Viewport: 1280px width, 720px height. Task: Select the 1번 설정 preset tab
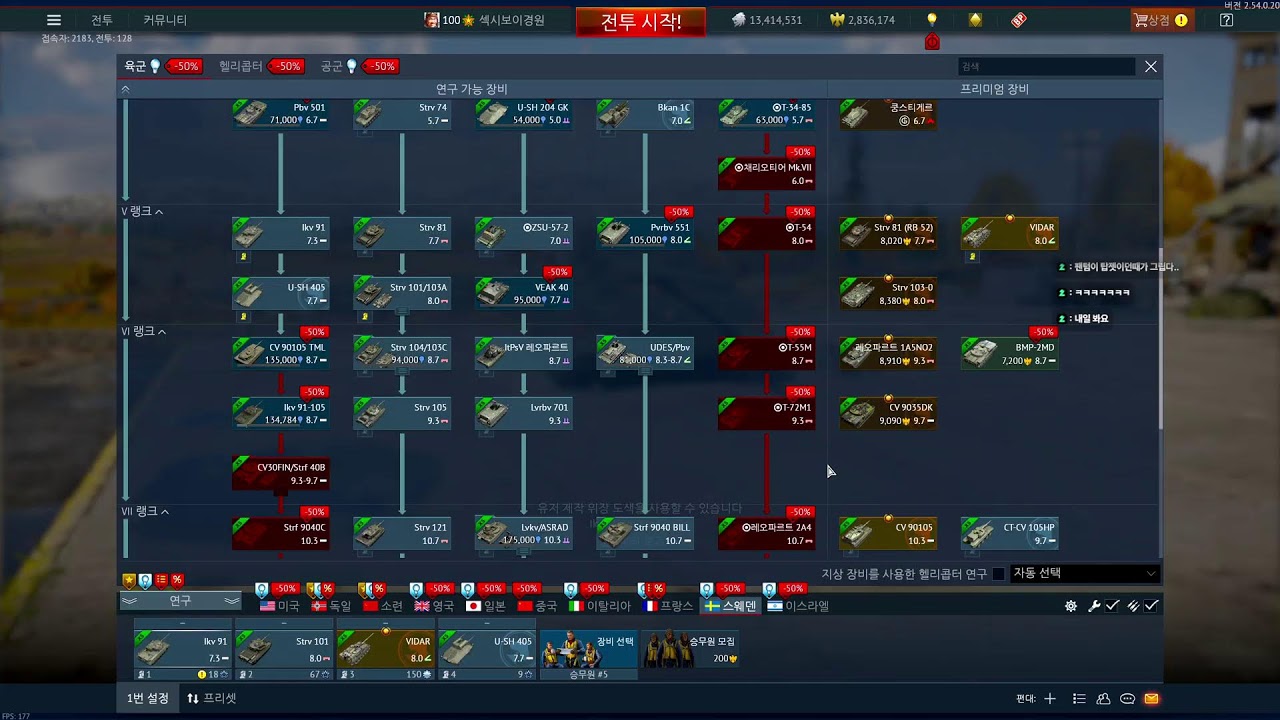(x=147, y=698)
